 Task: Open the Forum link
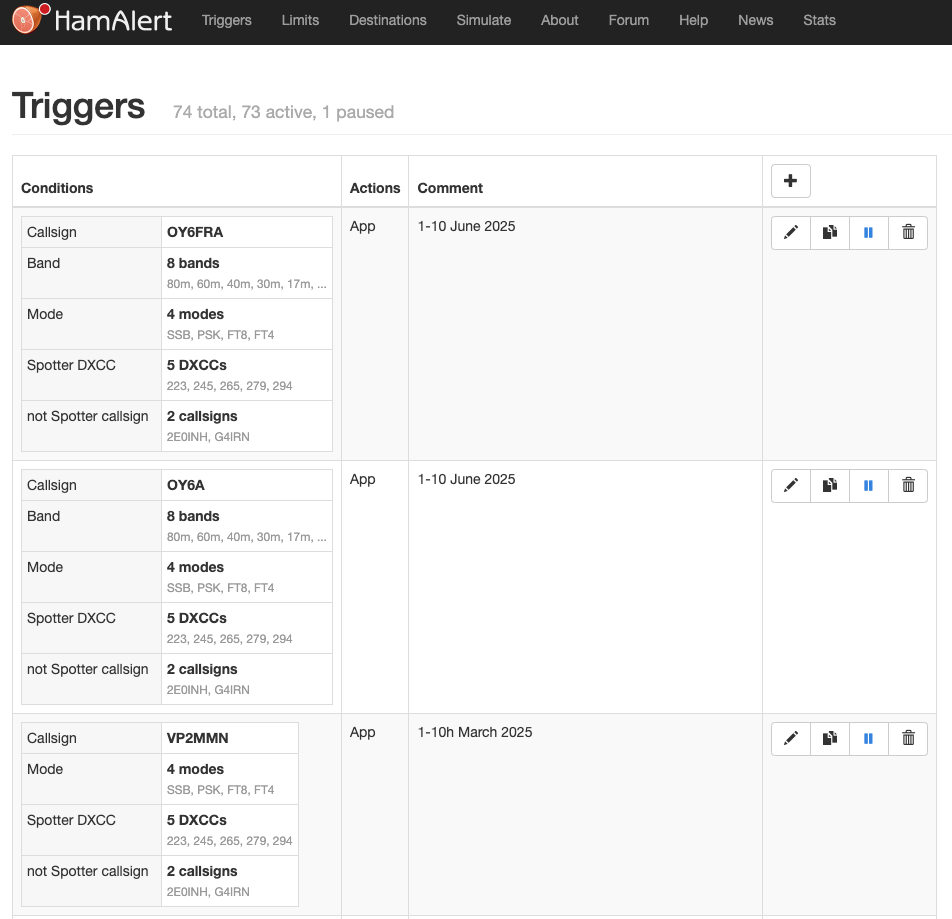tap(628, 20)
